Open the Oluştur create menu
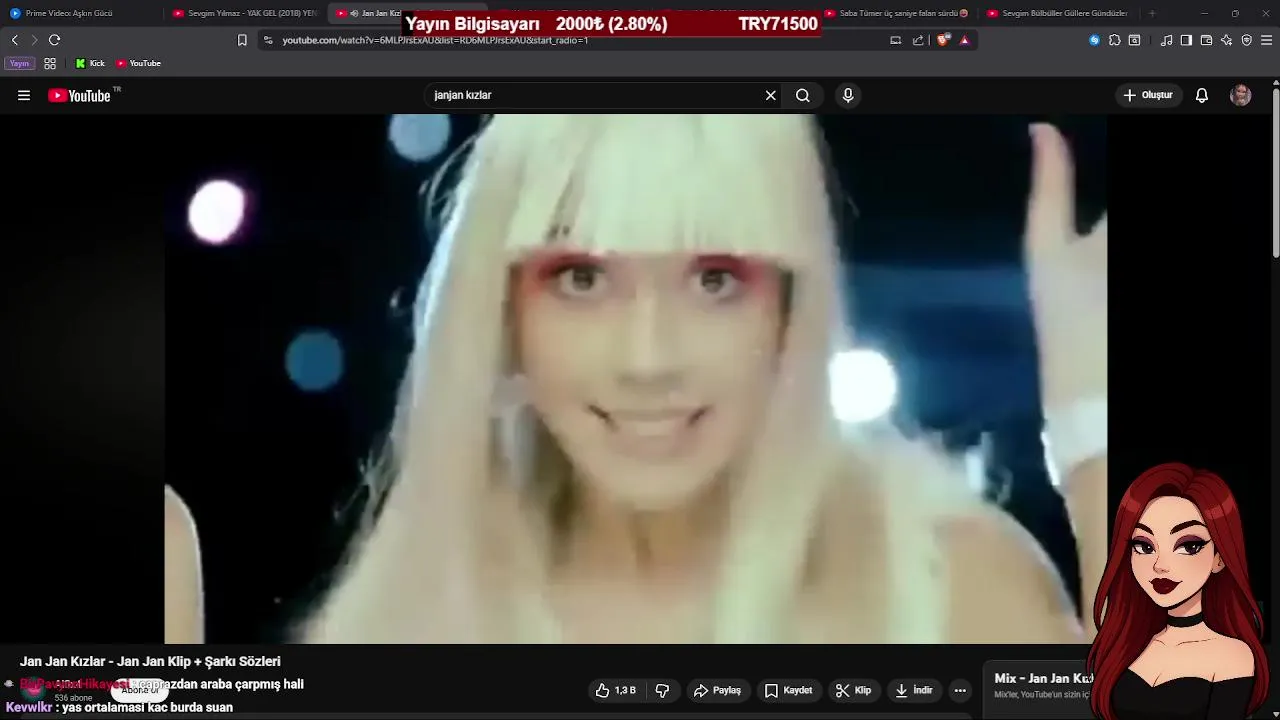The image size is (1280, 720). [x=1148, y=95]
